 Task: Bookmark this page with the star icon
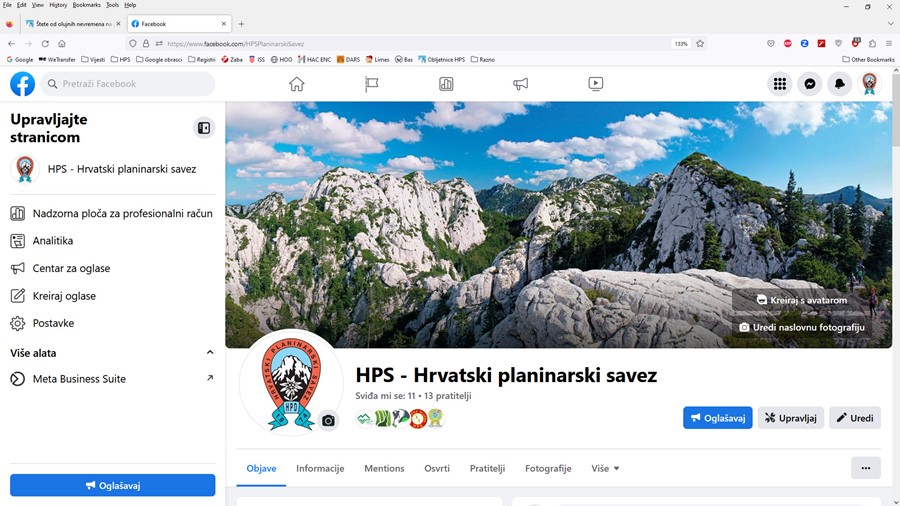pos(700,44)
